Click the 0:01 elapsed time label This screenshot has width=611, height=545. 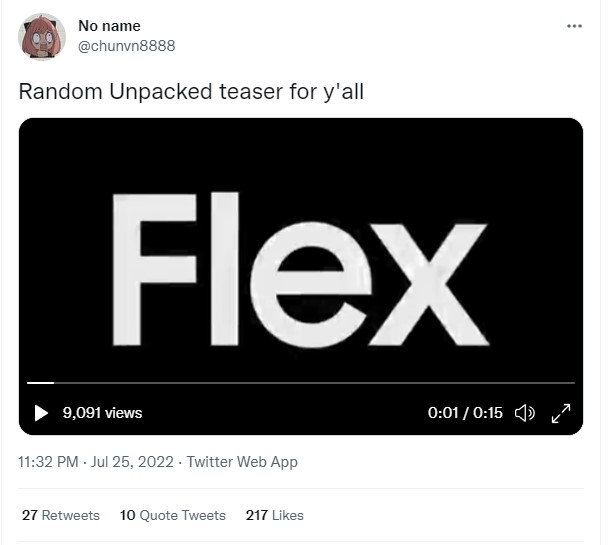pyautogui.click(x=442, y=413)
